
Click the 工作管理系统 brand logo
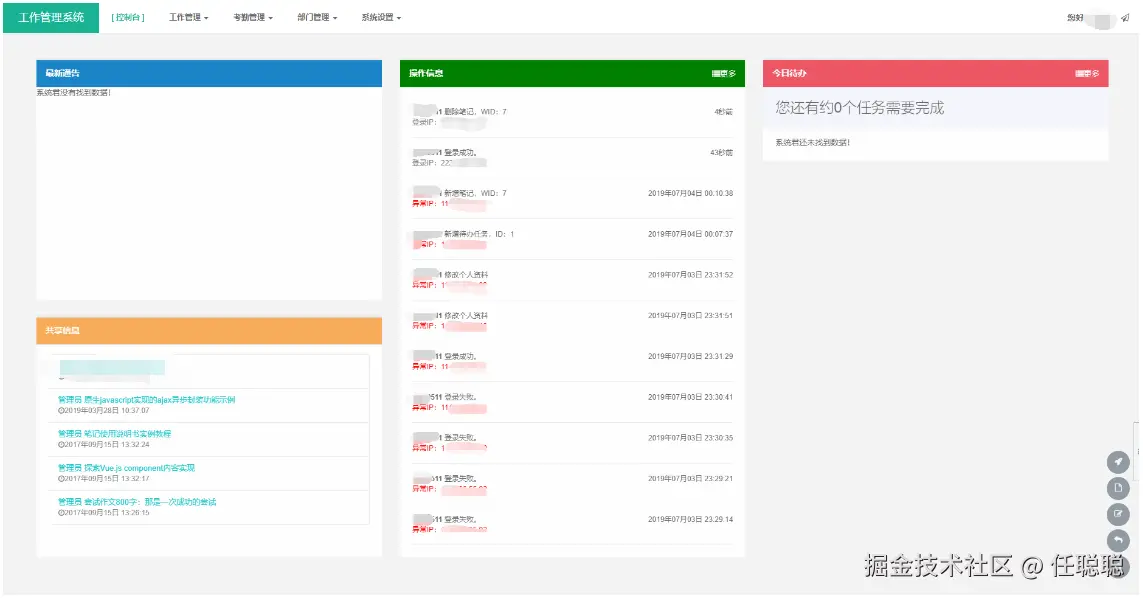click(x=51, y=18)
